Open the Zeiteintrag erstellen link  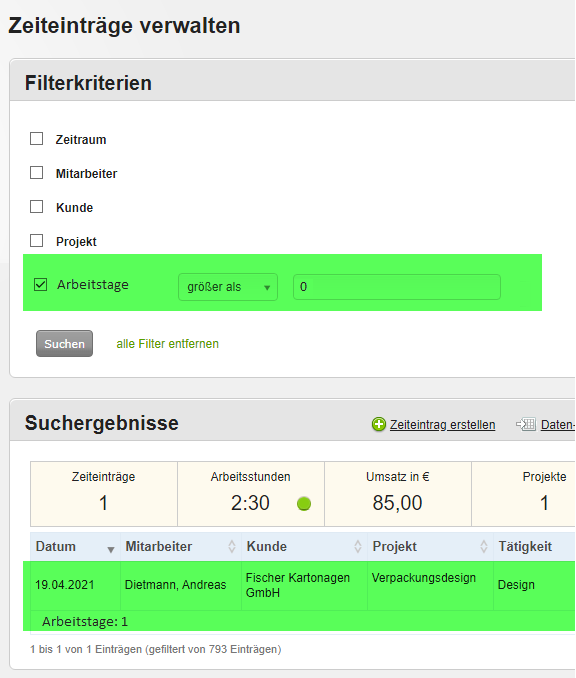(x=442, y=425)
